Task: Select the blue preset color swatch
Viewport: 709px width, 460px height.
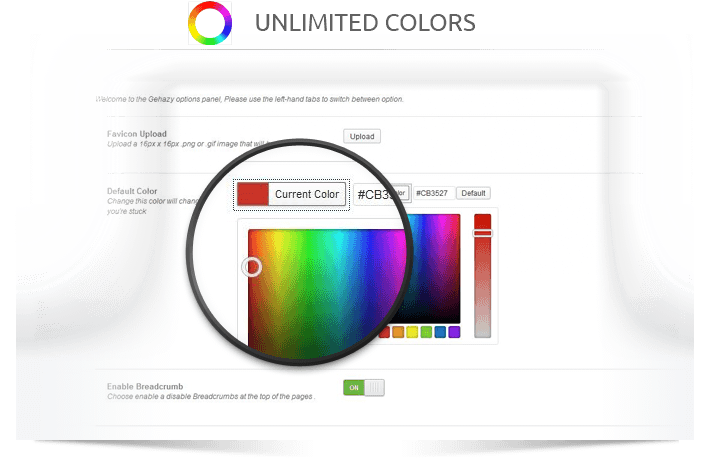Action: click(440, 331)
